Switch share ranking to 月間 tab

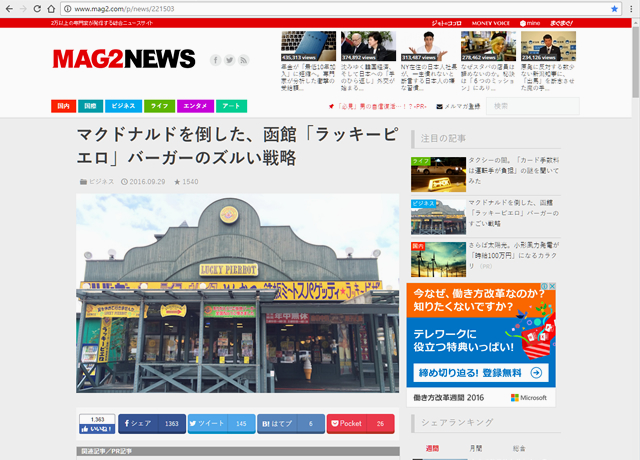pyautogui.click(x=476, y=449)
